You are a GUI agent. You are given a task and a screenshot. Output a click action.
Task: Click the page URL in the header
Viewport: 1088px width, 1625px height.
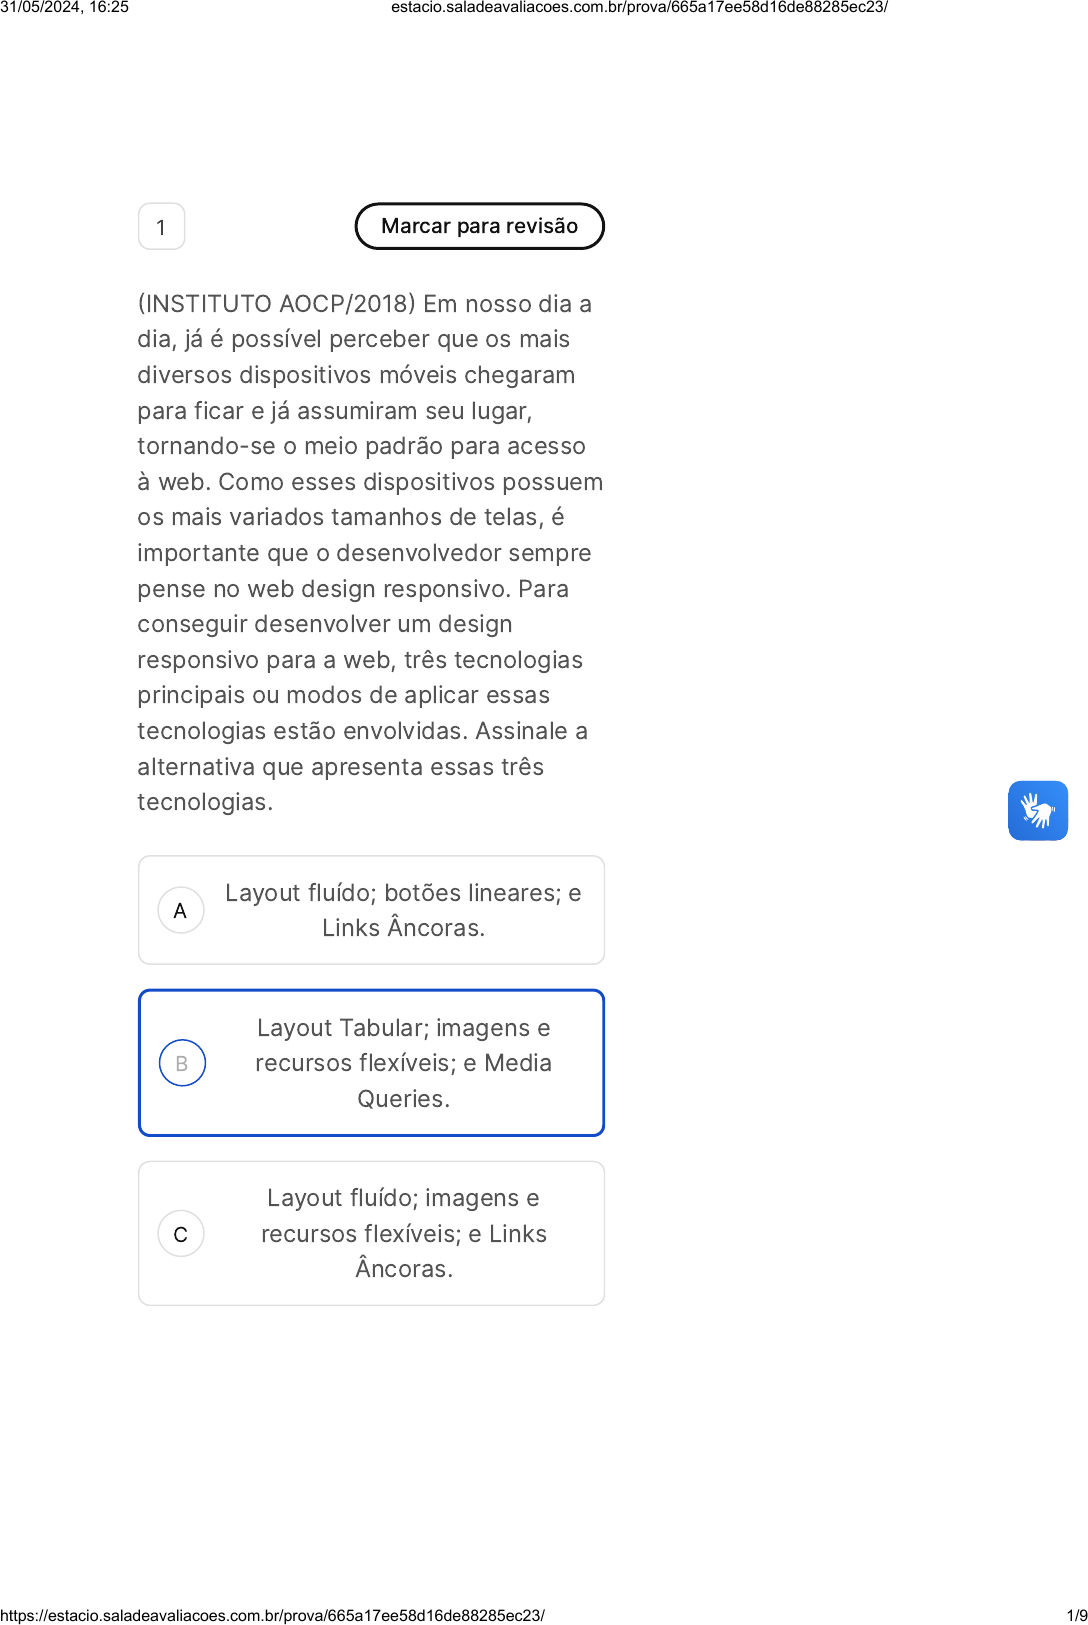(639, 8)
